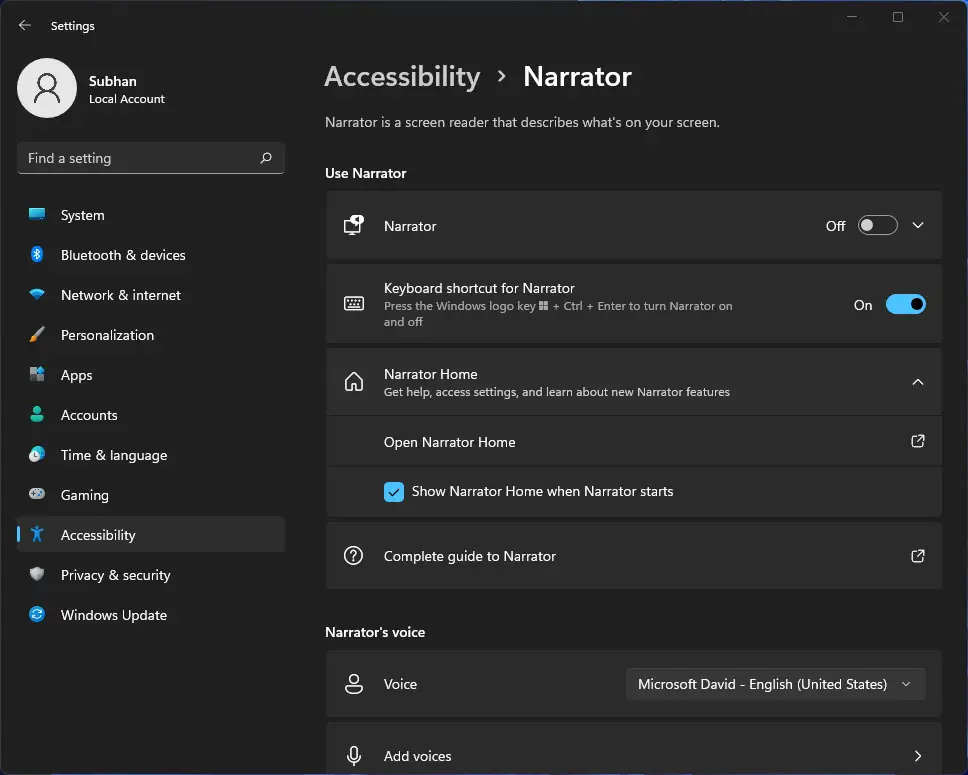Click the keyboard icon for shortcut setting
968x775 pixels.
pos(354,304)
